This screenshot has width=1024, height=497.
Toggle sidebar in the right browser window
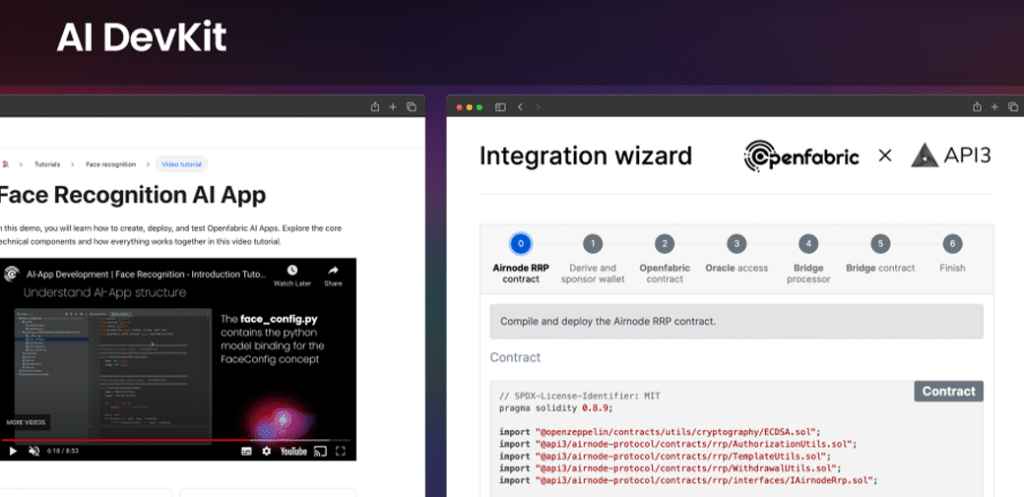[500, 107]
